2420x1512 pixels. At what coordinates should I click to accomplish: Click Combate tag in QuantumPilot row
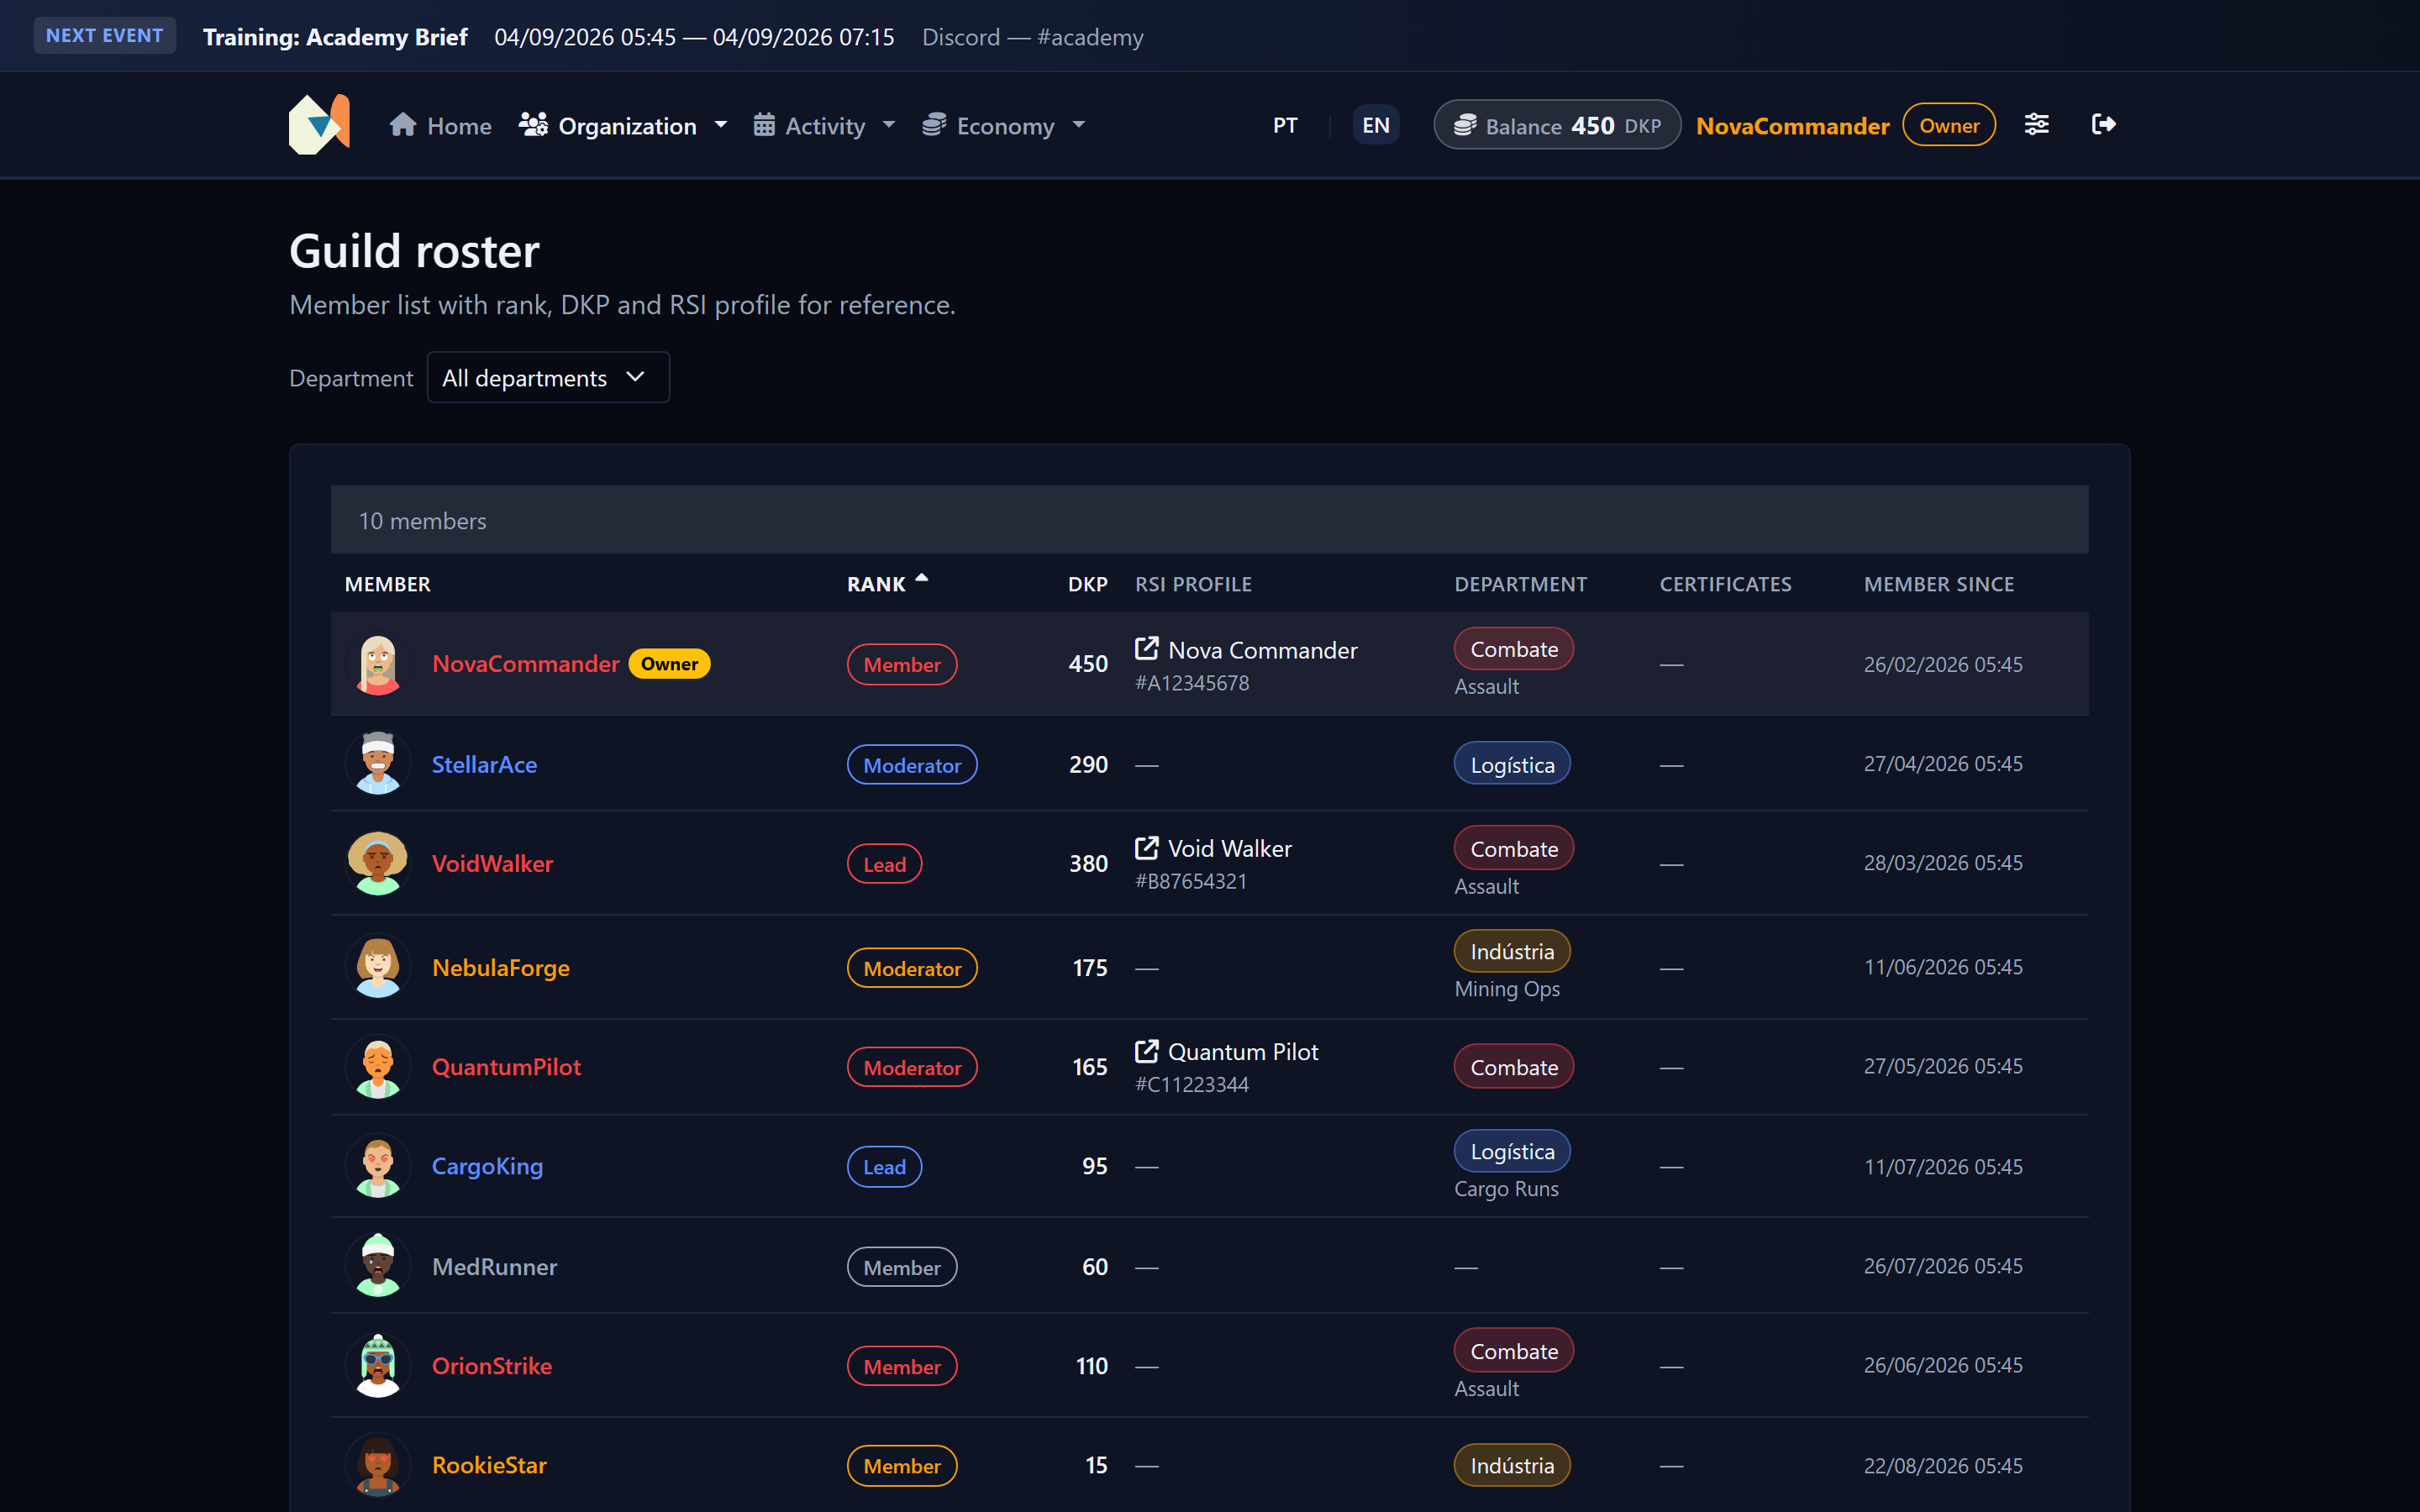pyautogui.click(x=1514, y=1067)
